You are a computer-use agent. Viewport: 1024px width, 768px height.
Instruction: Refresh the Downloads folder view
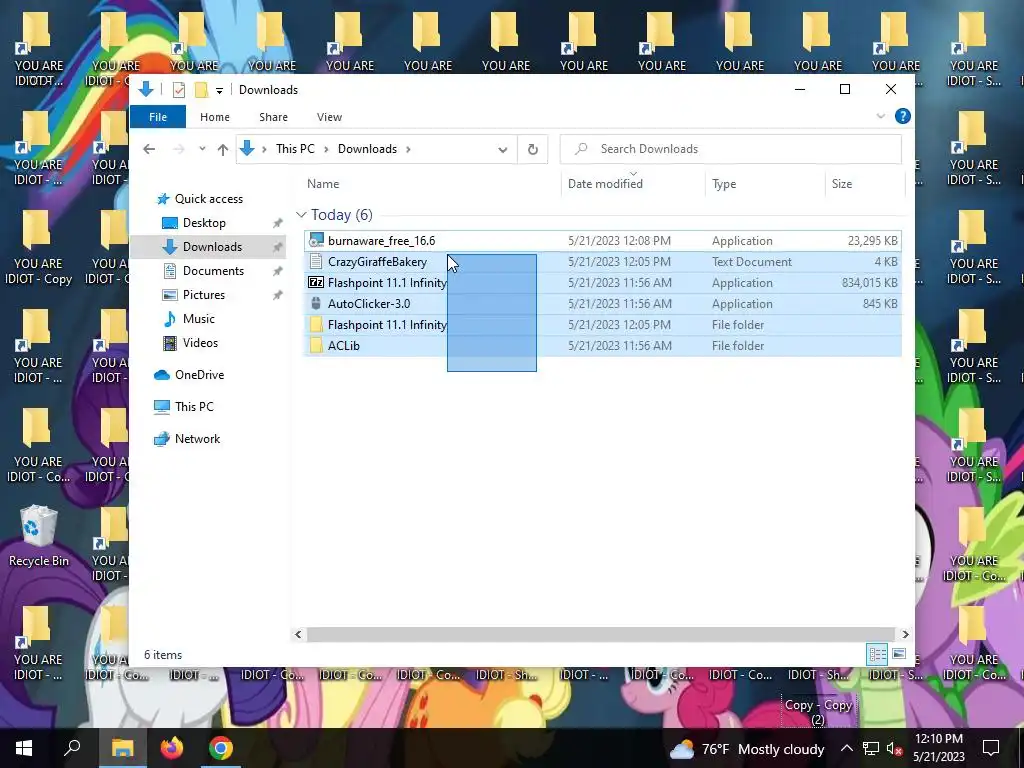coord(533,150)
